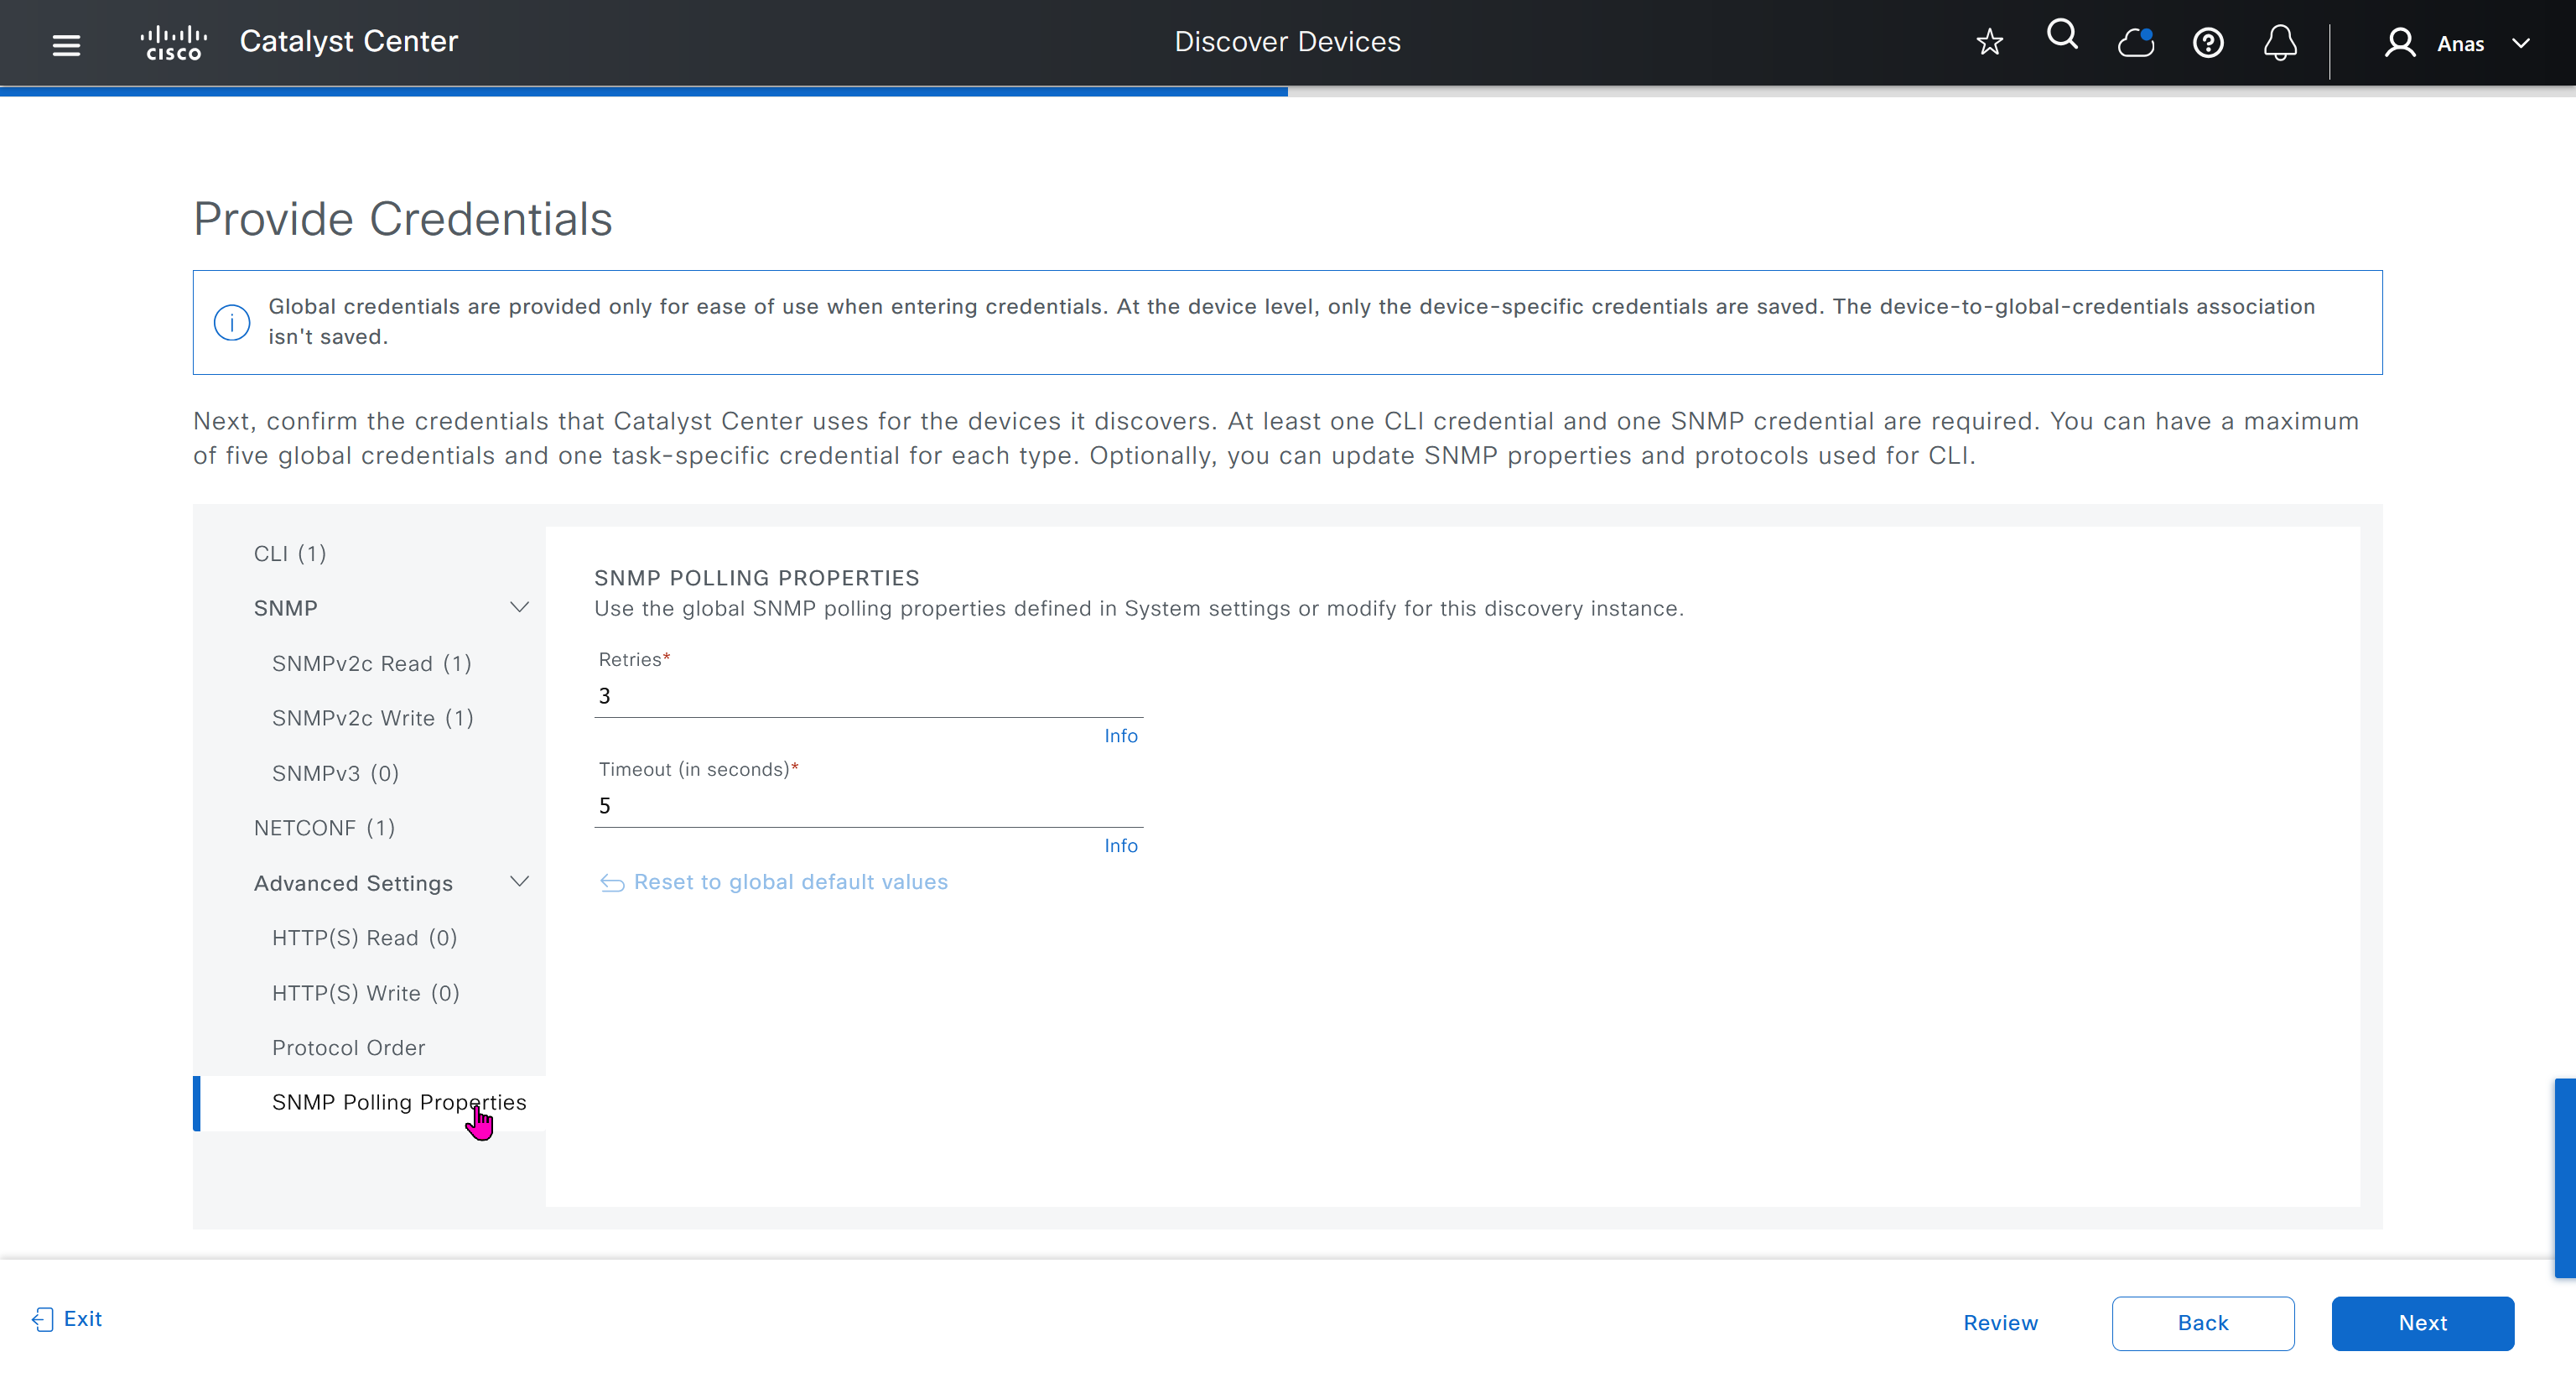Click Info link under Timeout field
Viewport: 2576px width, 1388px height.
1120,845
